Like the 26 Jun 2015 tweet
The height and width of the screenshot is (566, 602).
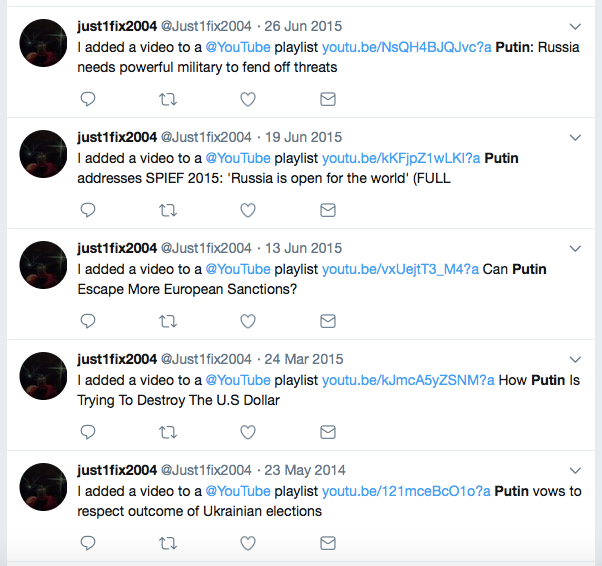pyautogui.click(x=248, y=99)
